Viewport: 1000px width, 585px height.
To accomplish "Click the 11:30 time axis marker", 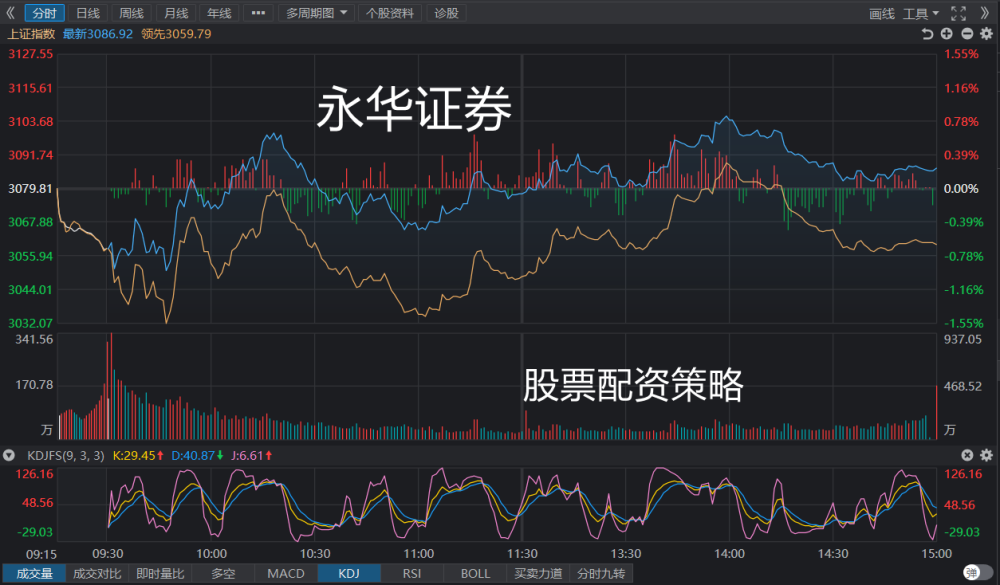I will 522,553.
